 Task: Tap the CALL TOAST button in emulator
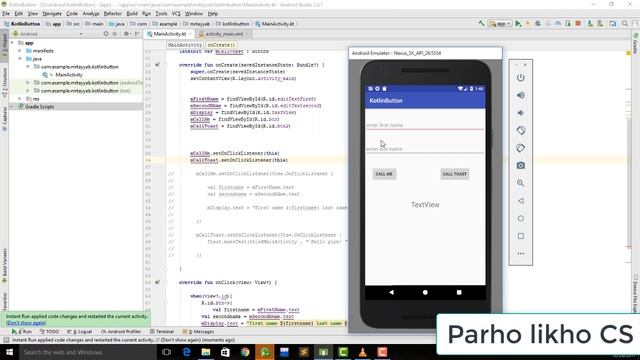pyautogui.click(x=454, y=174)
